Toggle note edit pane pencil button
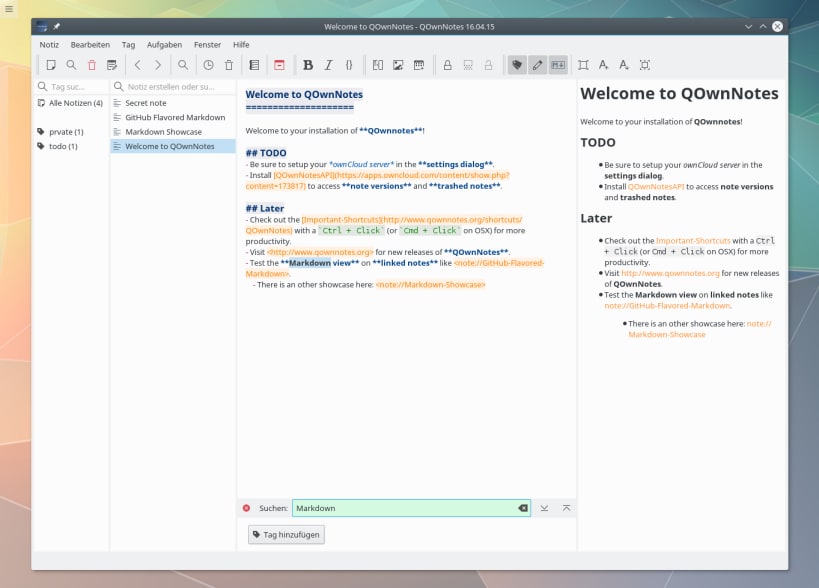The width and height of the screenshot is (819, 588). point(537,65)
